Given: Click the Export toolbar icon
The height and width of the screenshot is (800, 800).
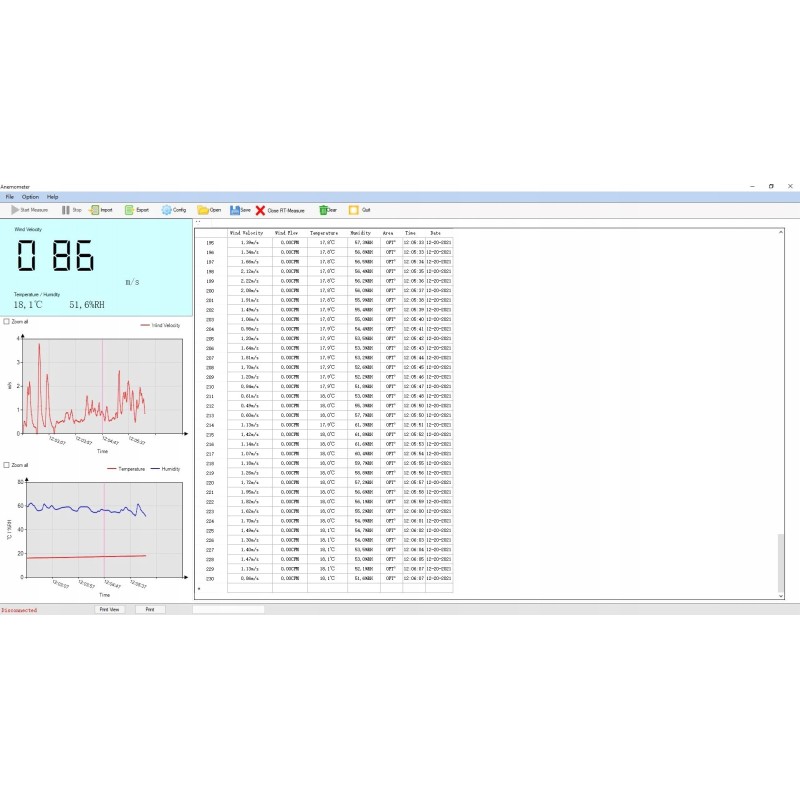Looking at the screenshot, I should tap(129, 210).
